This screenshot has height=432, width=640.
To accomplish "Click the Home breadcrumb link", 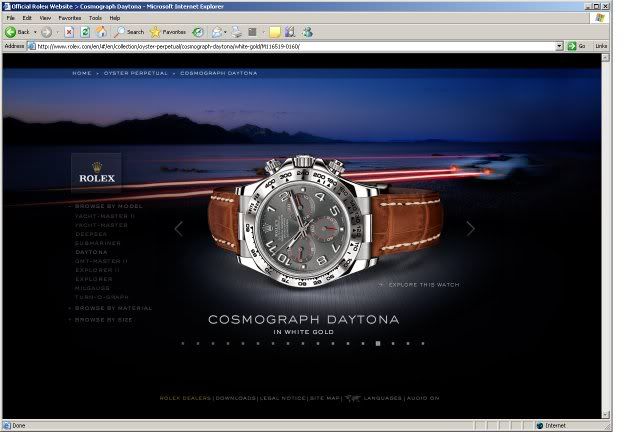I will click(82, 73).
